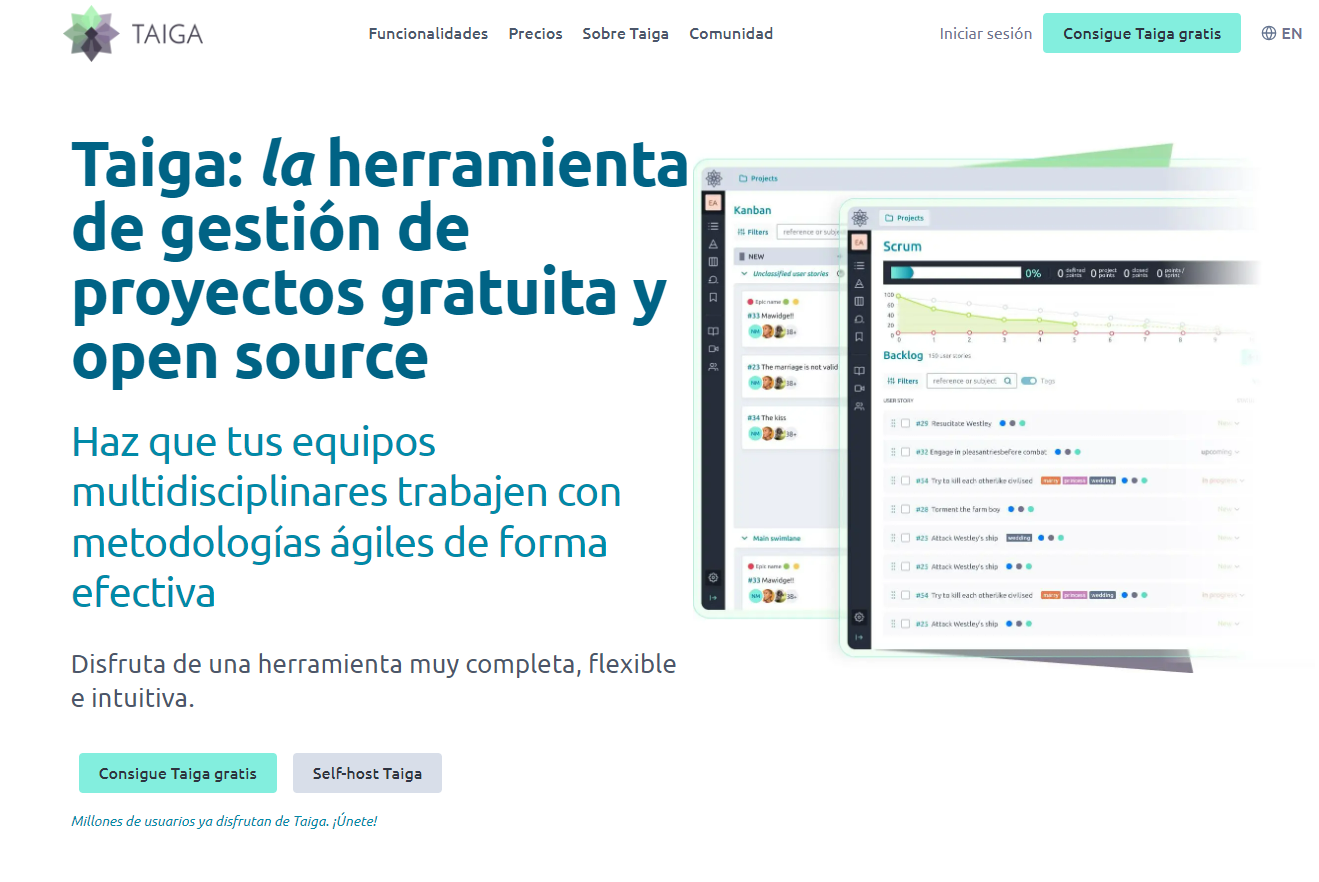
Task: Open the video camera icon in Kanban sidebar
Action: [713, 349]
